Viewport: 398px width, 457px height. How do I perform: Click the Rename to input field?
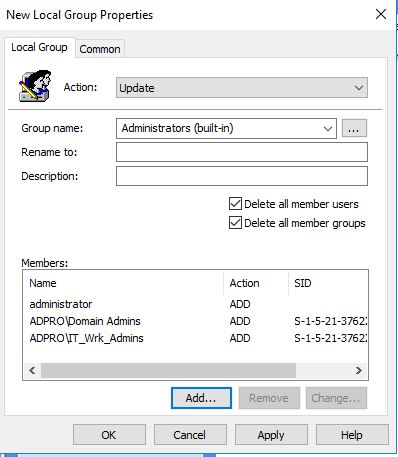(x=242, y=152)
